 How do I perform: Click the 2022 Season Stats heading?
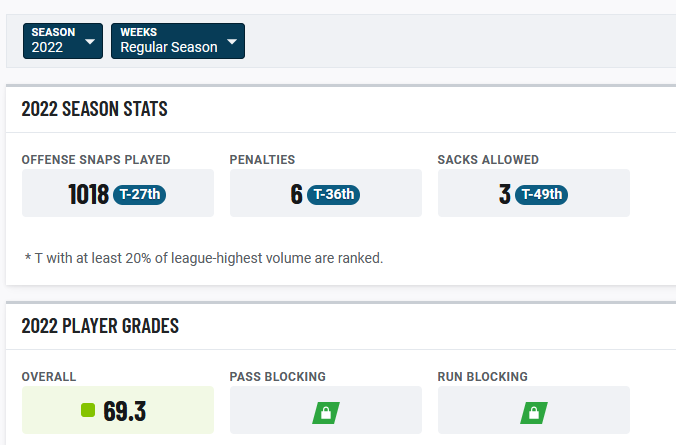click(95, 109)
